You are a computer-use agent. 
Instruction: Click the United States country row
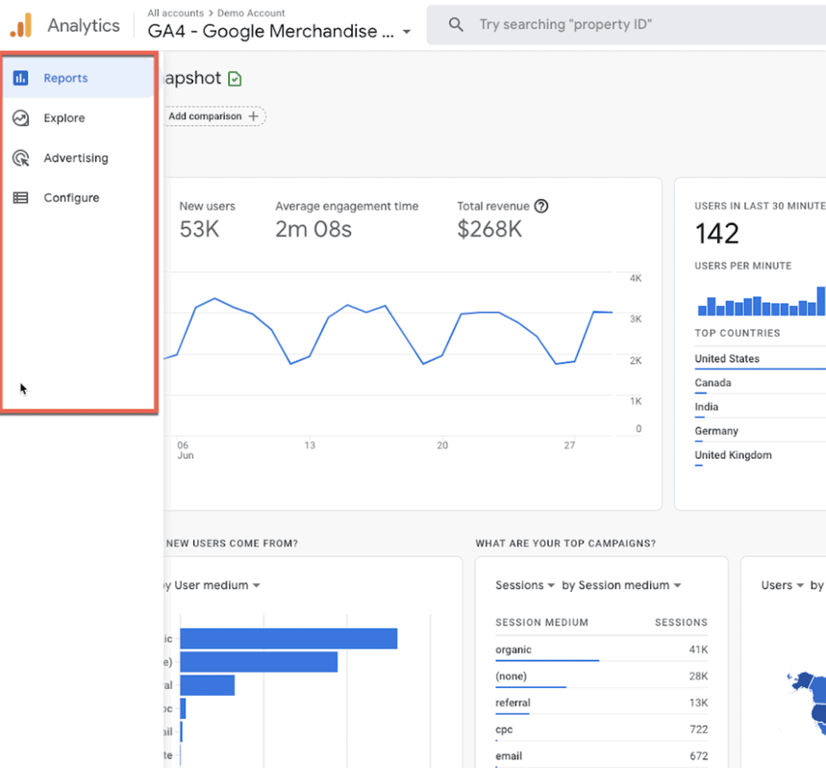point(760,359)
